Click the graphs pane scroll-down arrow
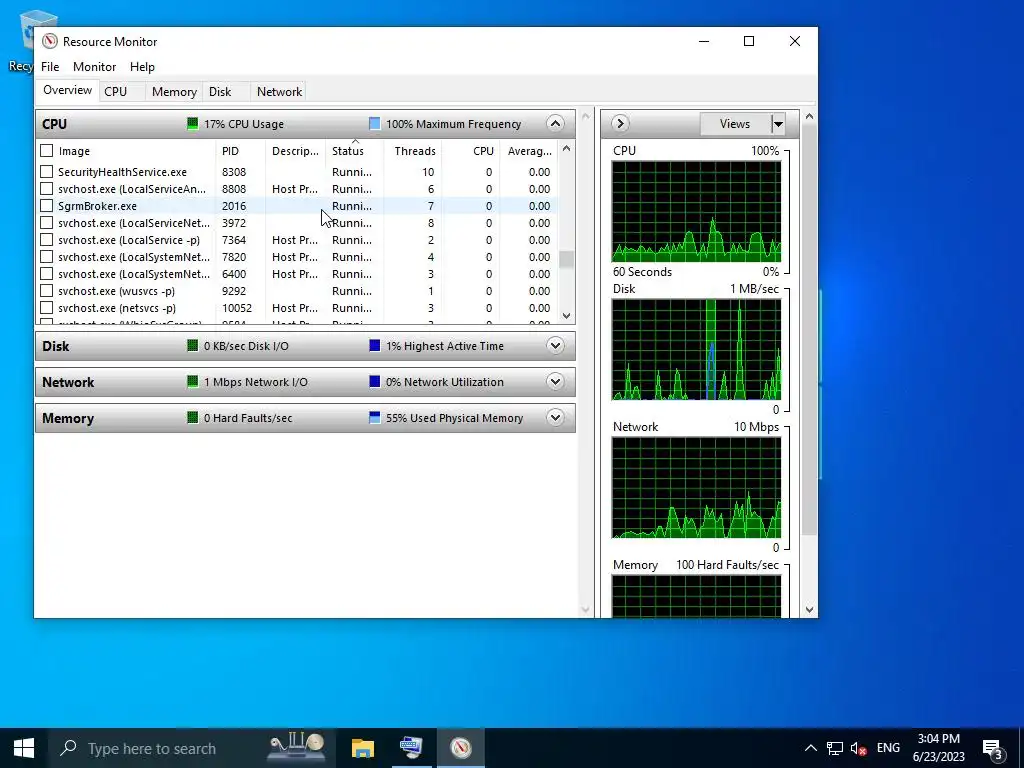The height and width of the screenshot is (768, 1024). pos(809,610)
